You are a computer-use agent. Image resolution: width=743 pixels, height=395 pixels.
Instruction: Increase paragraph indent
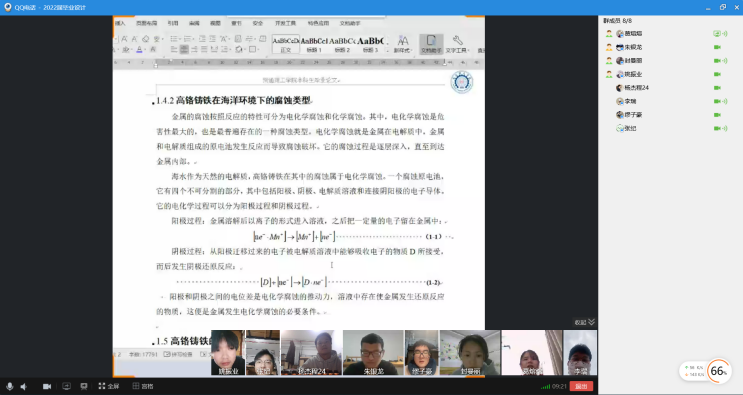point(212,39)
